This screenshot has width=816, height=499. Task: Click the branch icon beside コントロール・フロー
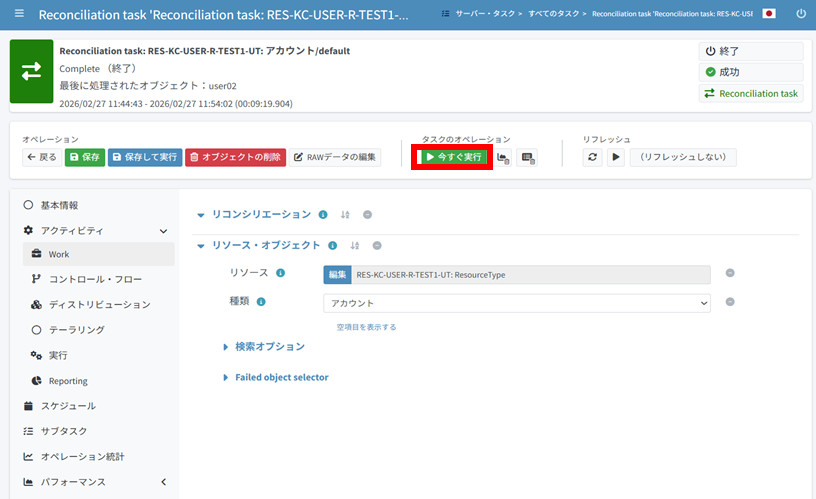click(36, 279)
